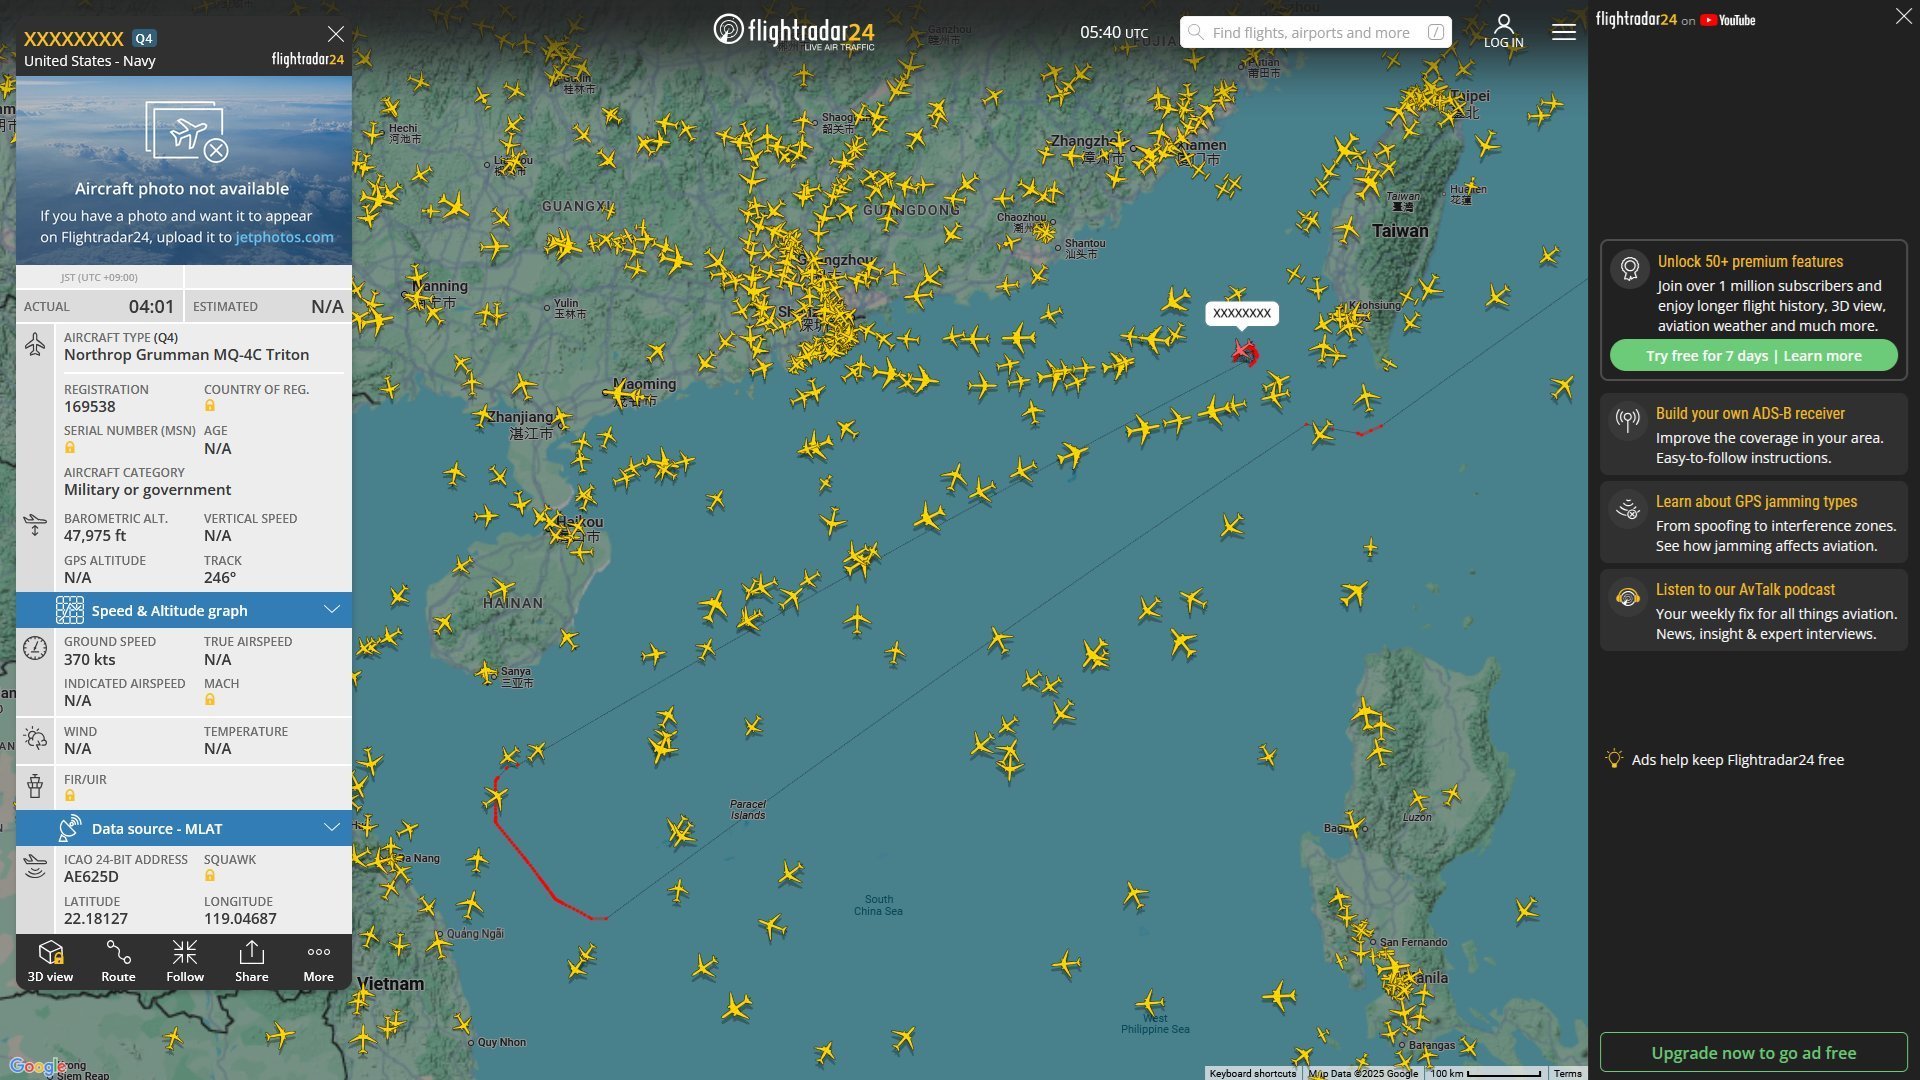Open the More options menu

tap(319, 962)
